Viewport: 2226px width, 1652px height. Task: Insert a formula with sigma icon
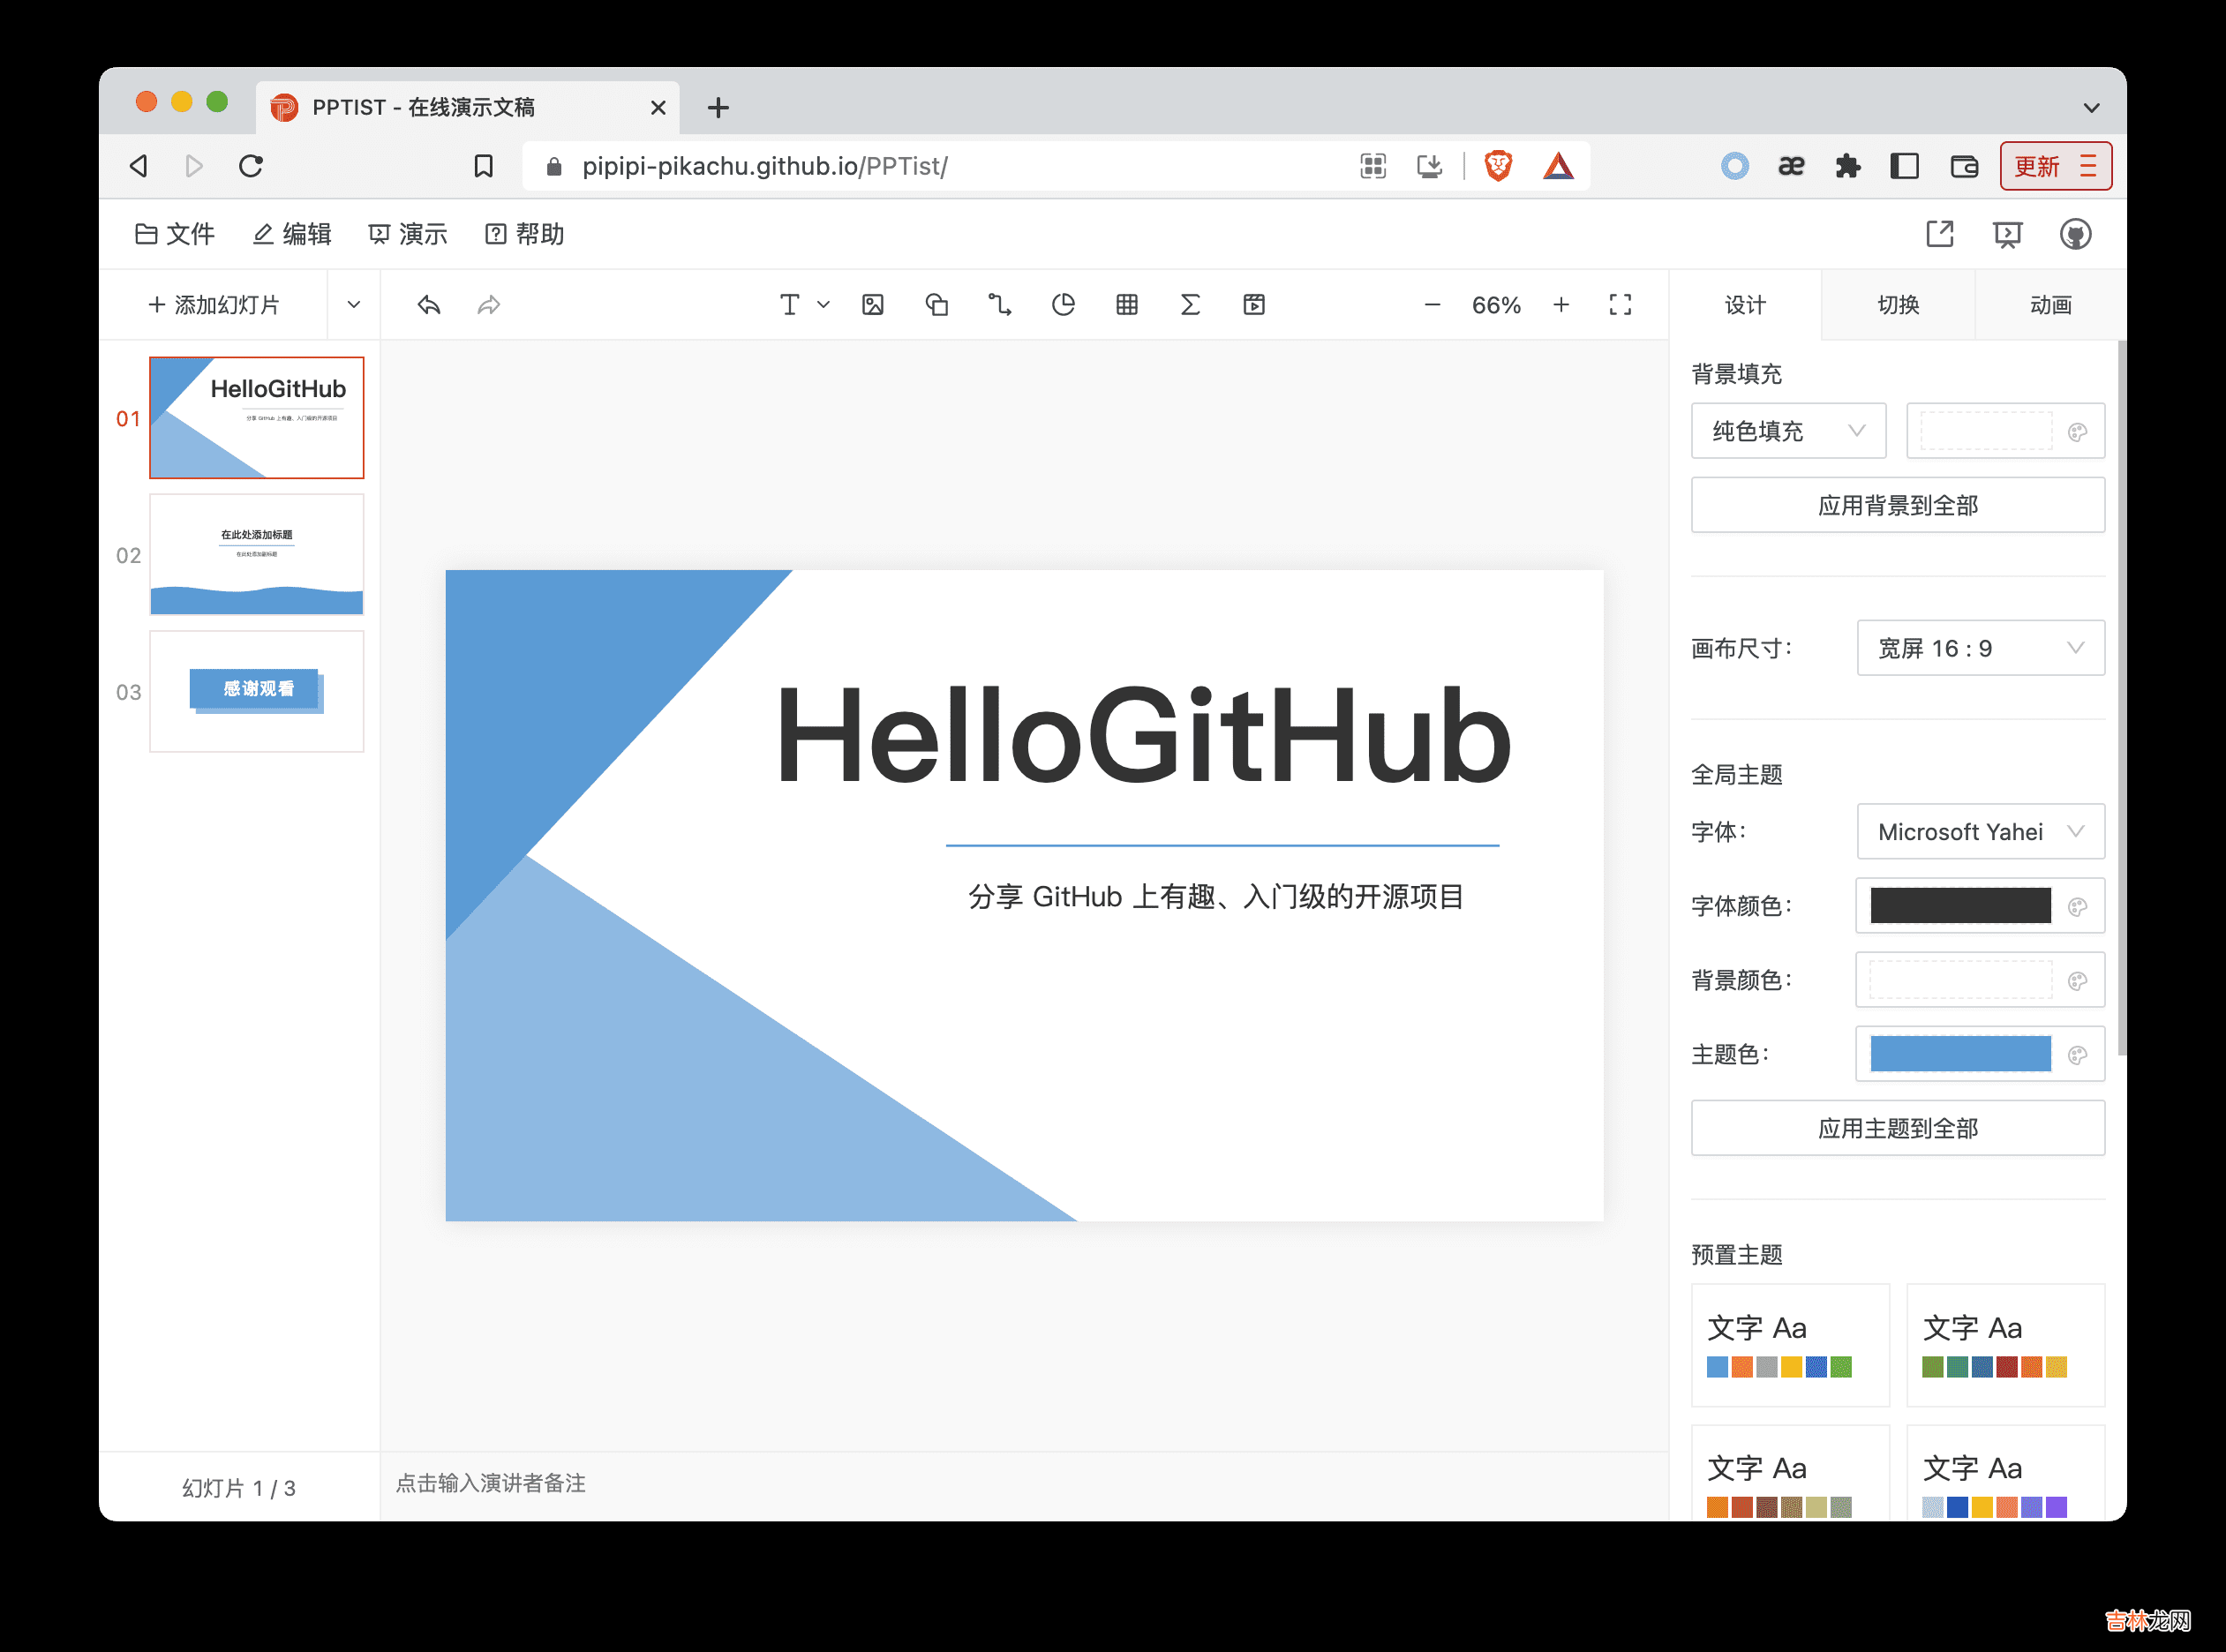tap(1190, 305)
